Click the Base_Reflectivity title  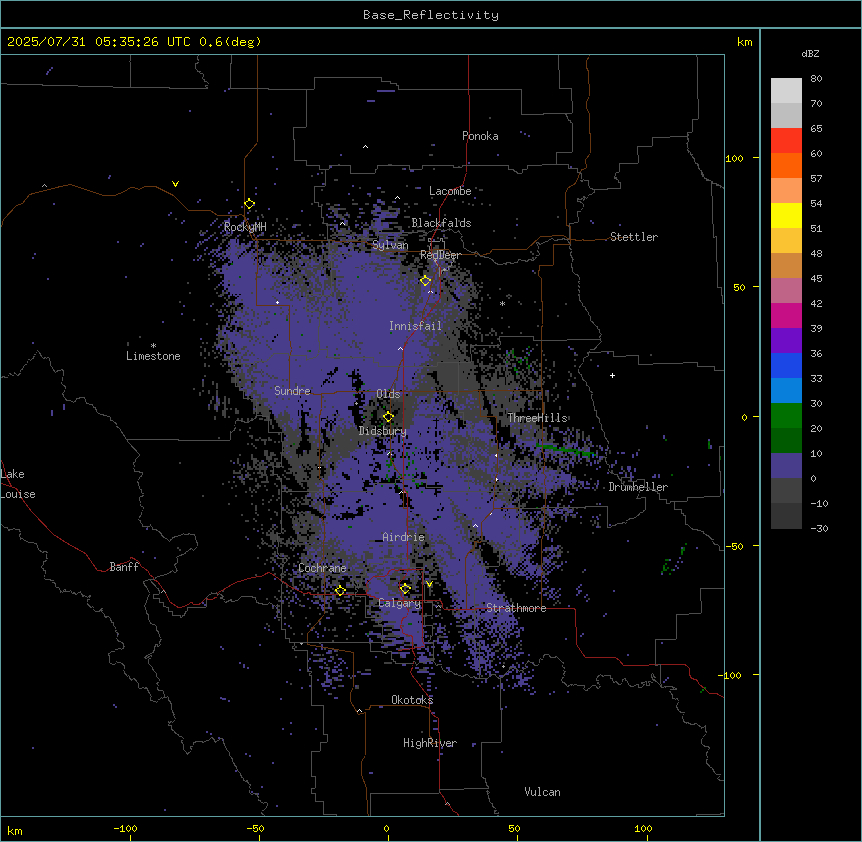point(431,15)
